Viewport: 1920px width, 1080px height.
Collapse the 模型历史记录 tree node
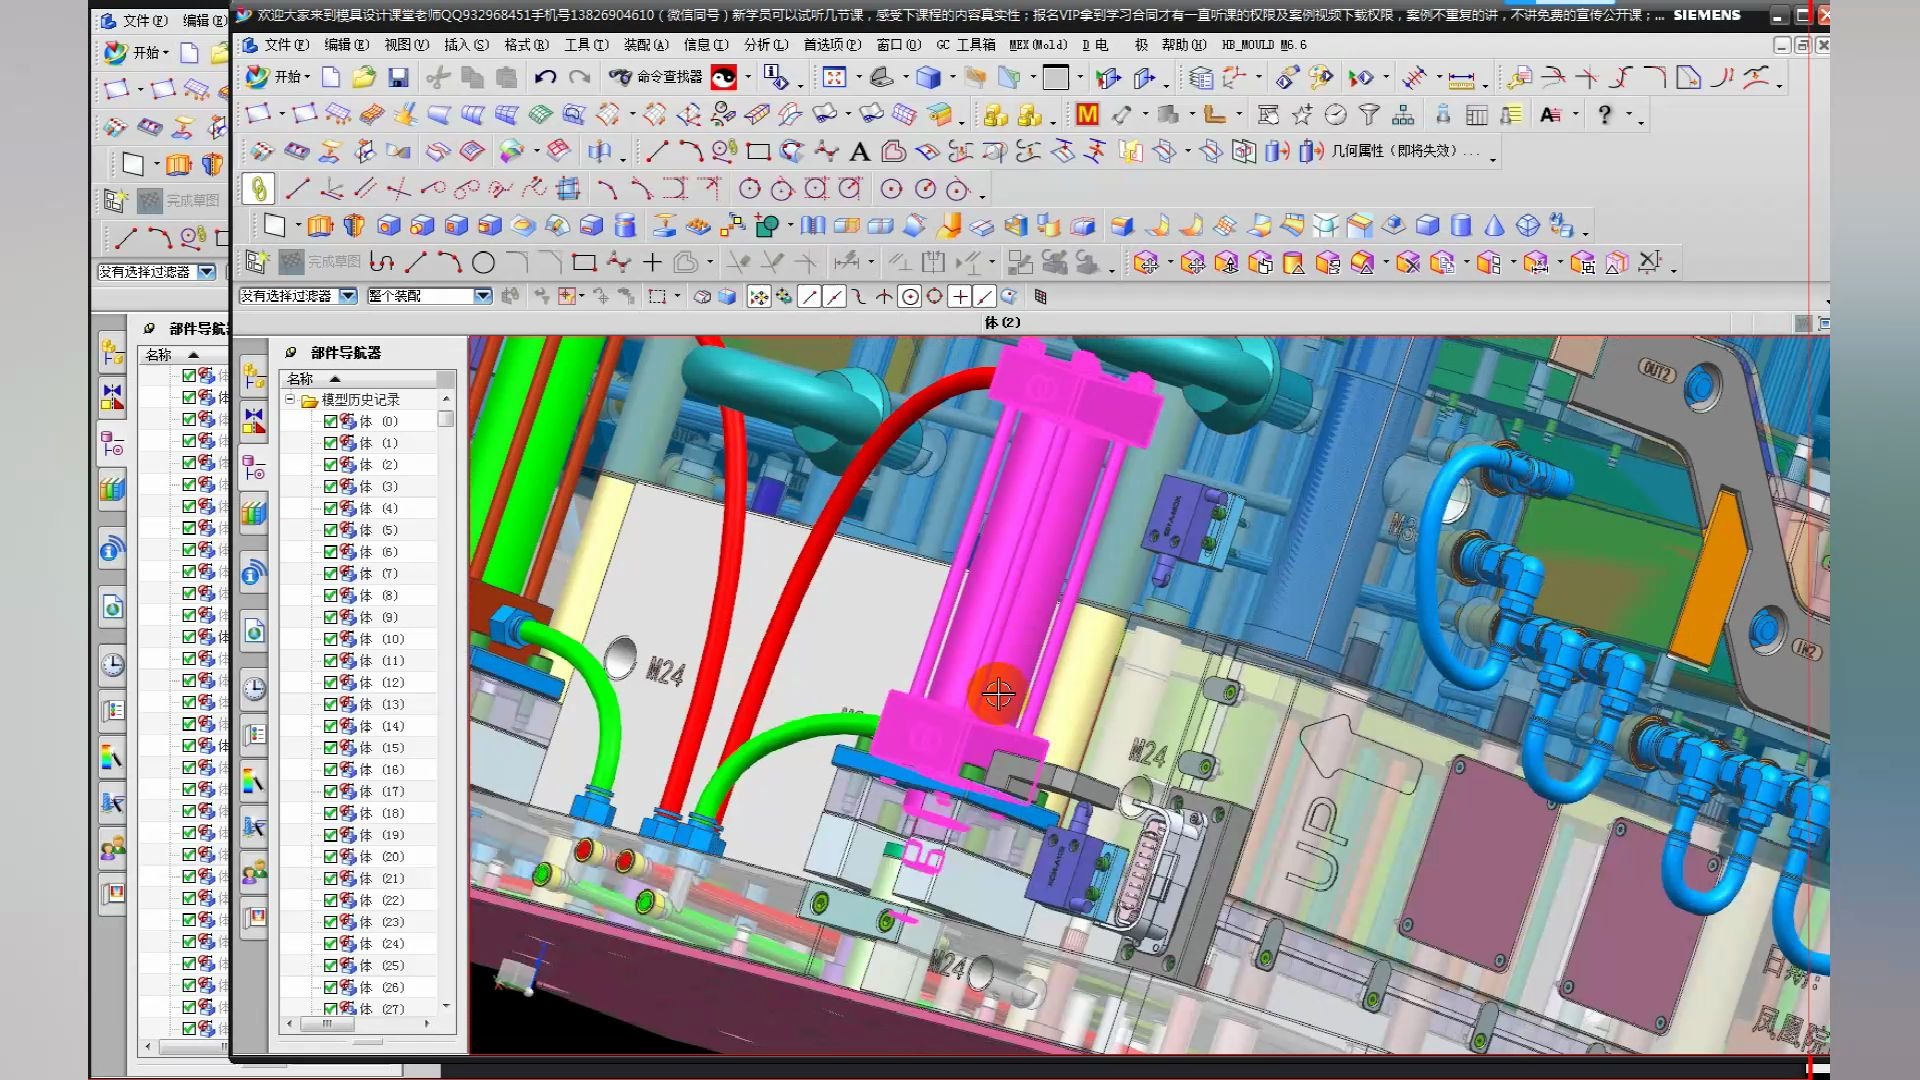(290, 399)
